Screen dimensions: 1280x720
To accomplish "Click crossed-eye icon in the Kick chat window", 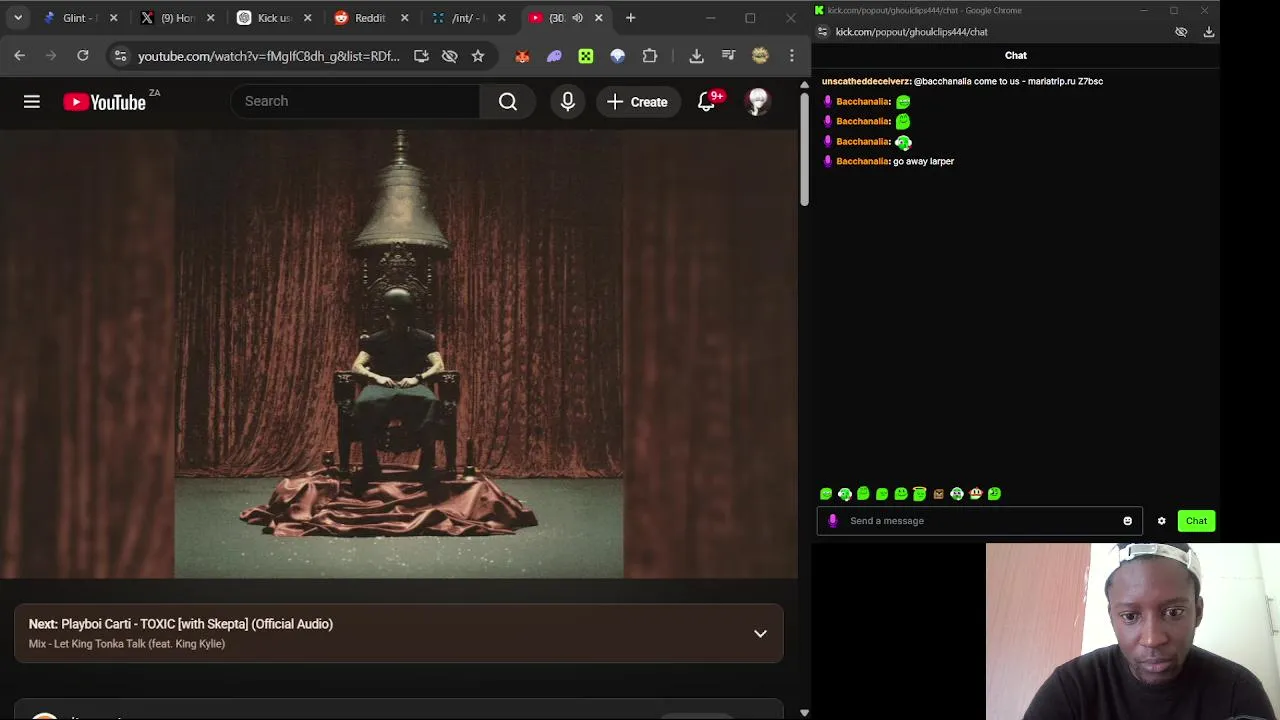I will point(1181,32).
